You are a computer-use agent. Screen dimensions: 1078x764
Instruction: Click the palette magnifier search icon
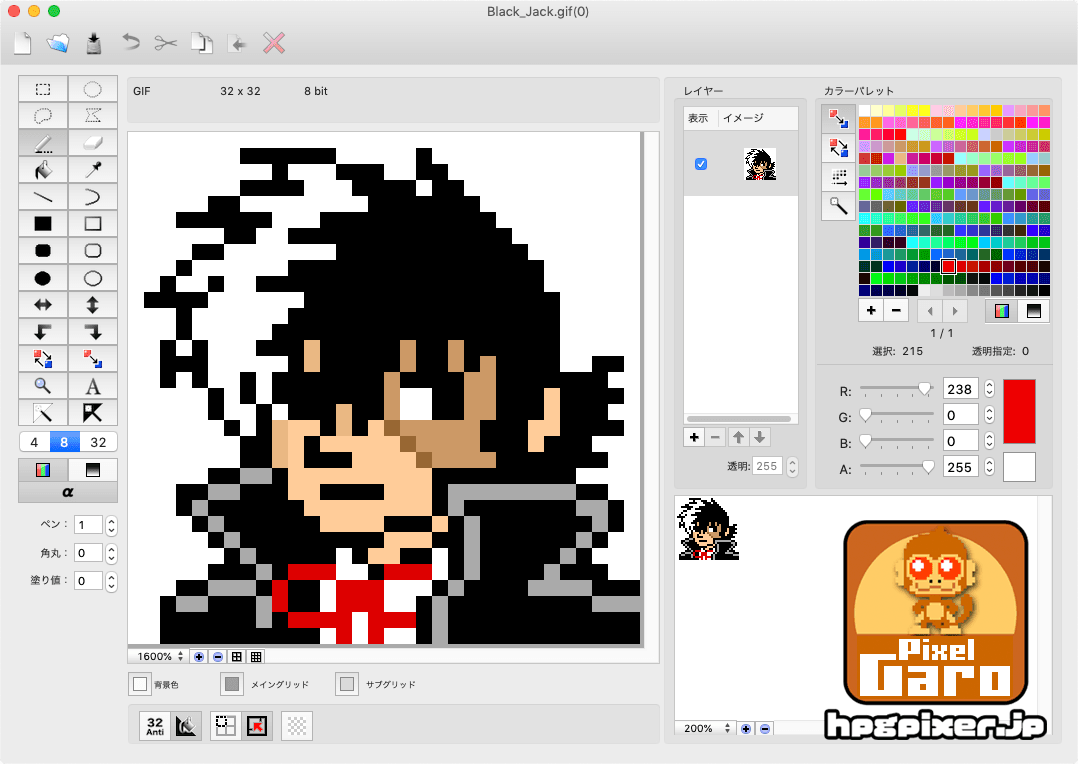[838, 206]
